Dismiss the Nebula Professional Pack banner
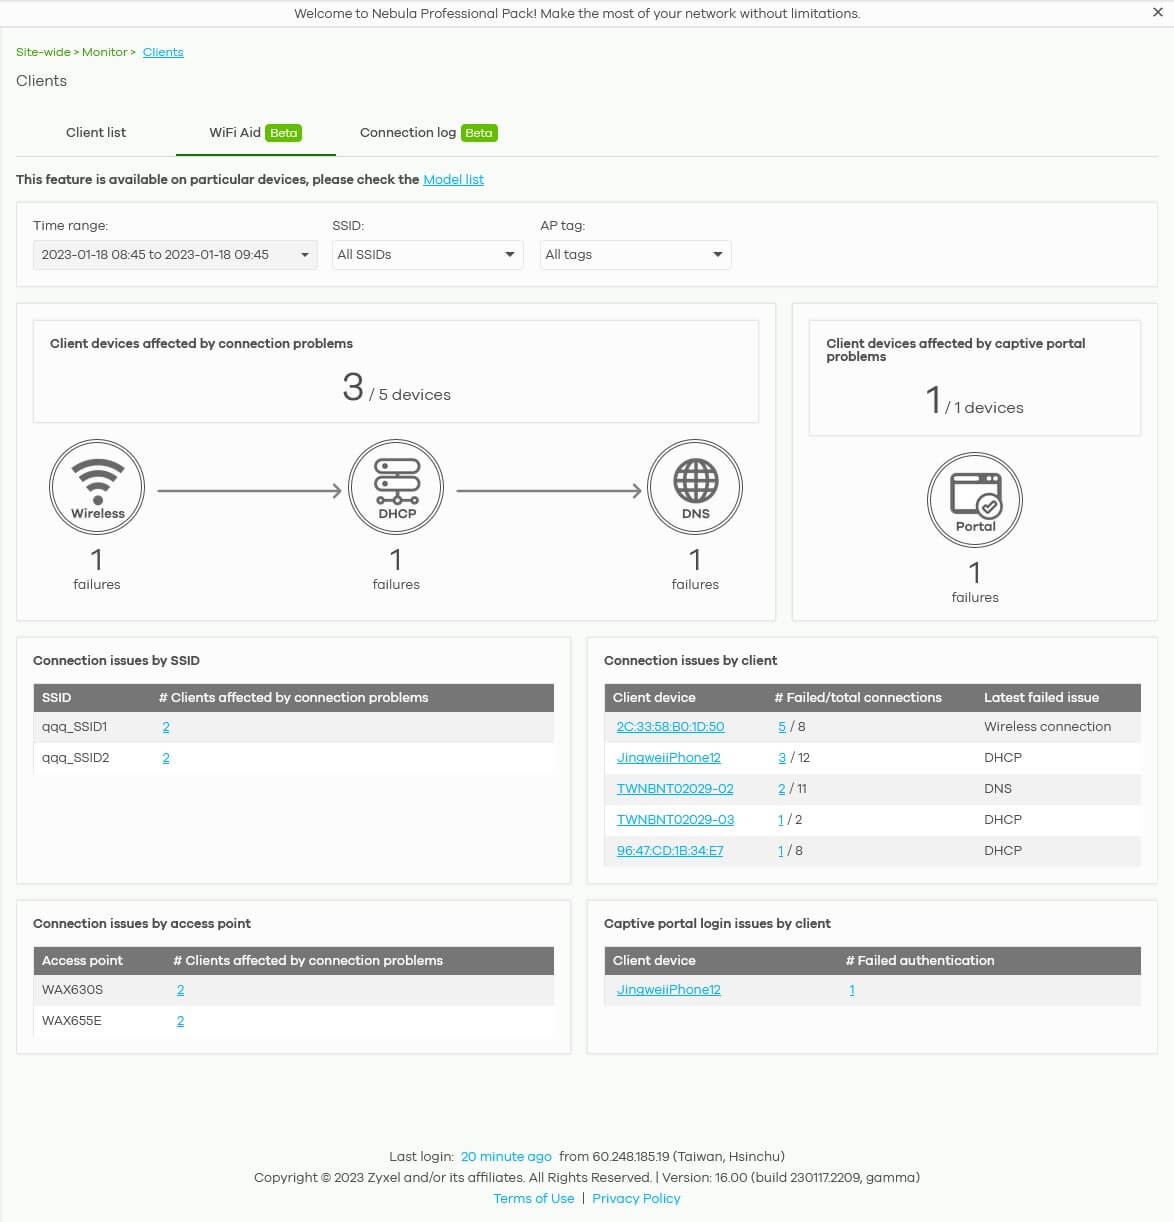 tap(1157, 13)
